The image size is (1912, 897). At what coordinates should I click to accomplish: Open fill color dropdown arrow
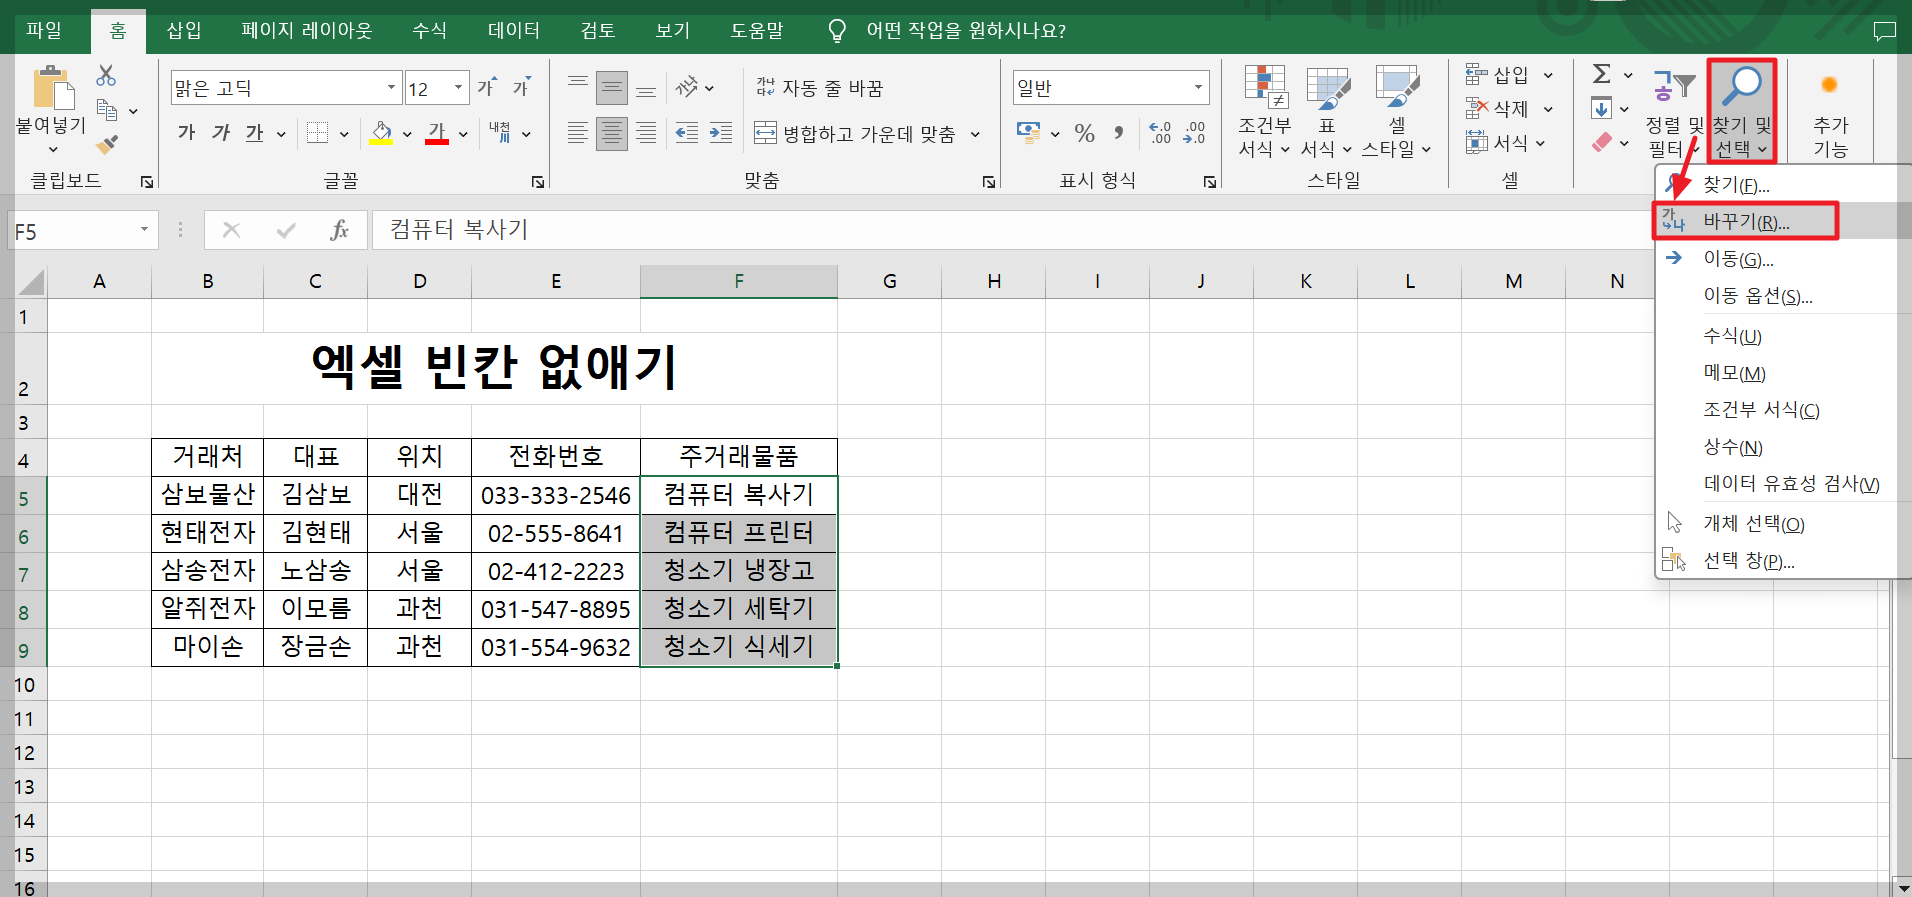(x=407, y=134)
